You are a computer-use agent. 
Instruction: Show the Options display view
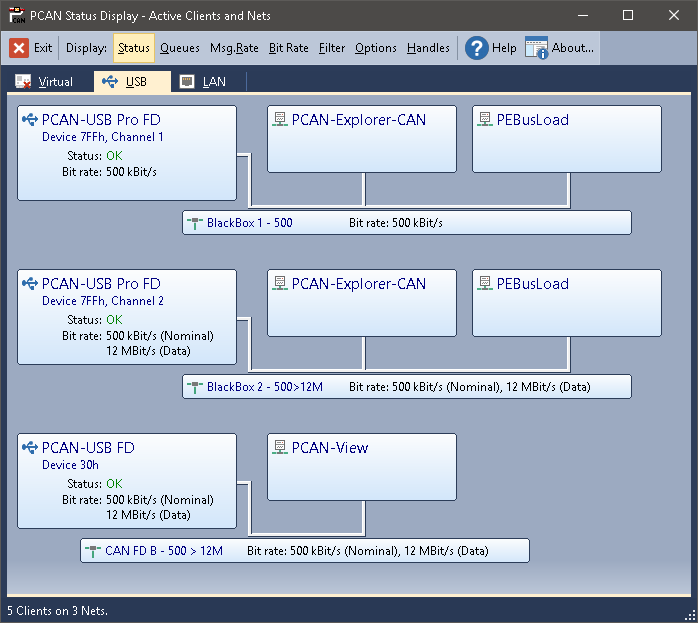point(376,48)
